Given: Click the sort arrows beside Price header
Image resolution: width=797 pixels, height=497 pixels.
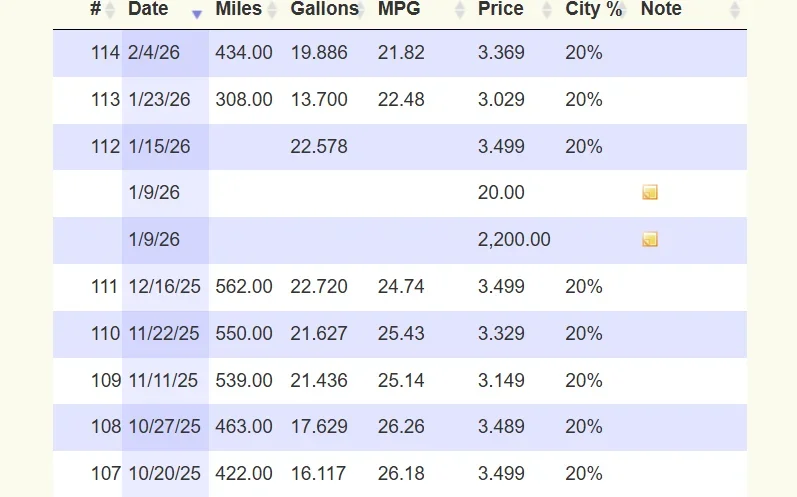Looking at the screenshot, I should 546,10.
